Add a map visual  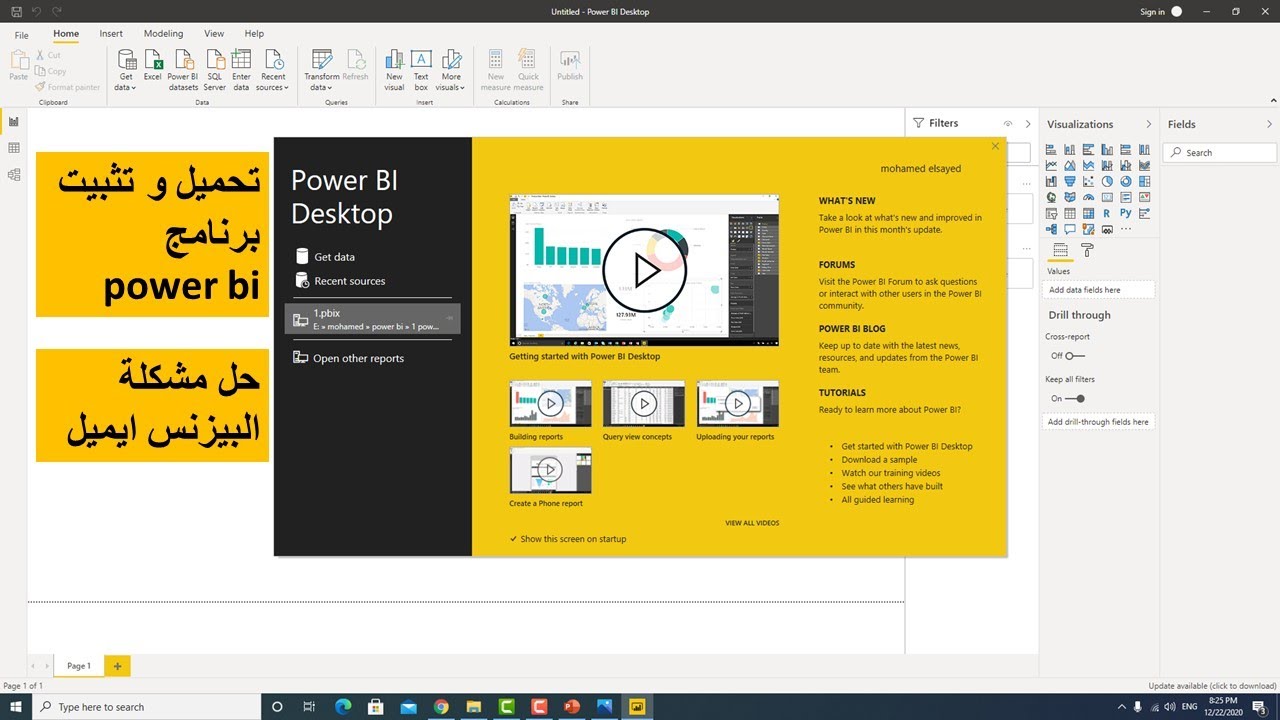[1051, 197]
